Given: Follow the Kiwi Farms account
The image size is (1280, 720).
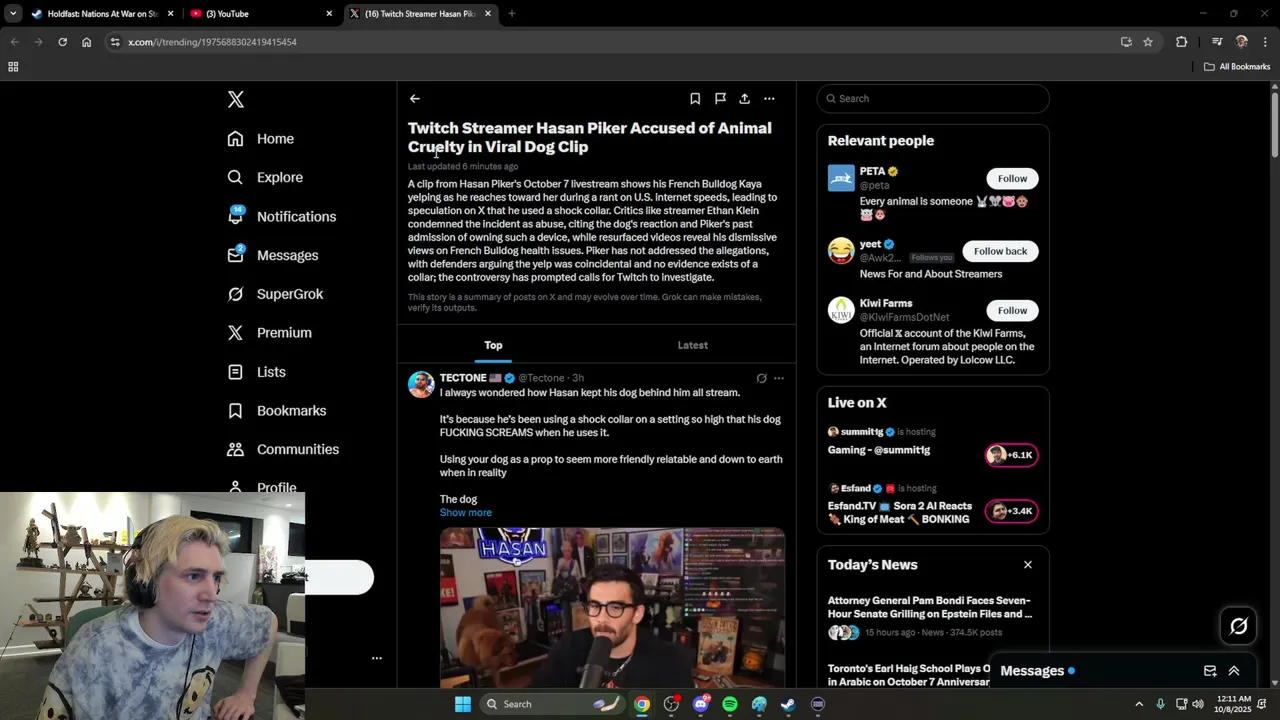Looking at the screenshot, I should (1012, 310).
